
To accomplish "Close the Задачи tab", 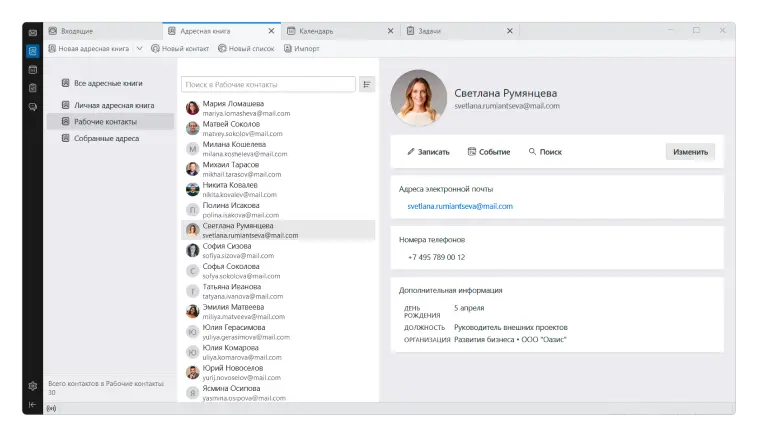I will tap(510, 31).
